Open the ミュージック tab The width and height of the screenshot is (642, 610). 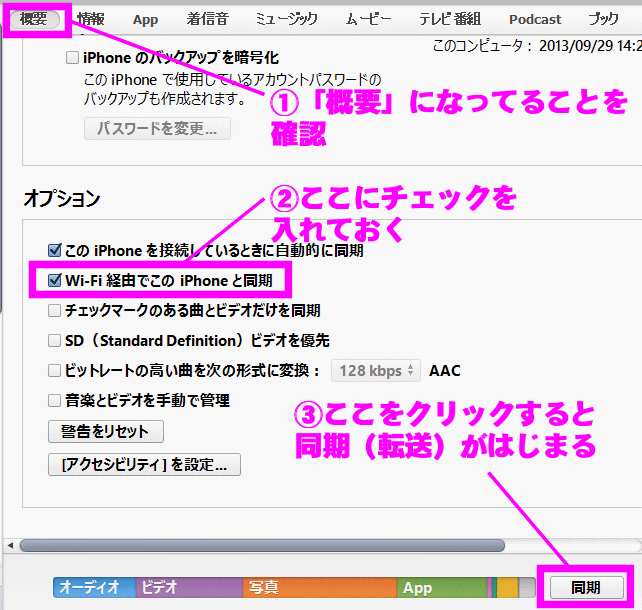[286, 19]
